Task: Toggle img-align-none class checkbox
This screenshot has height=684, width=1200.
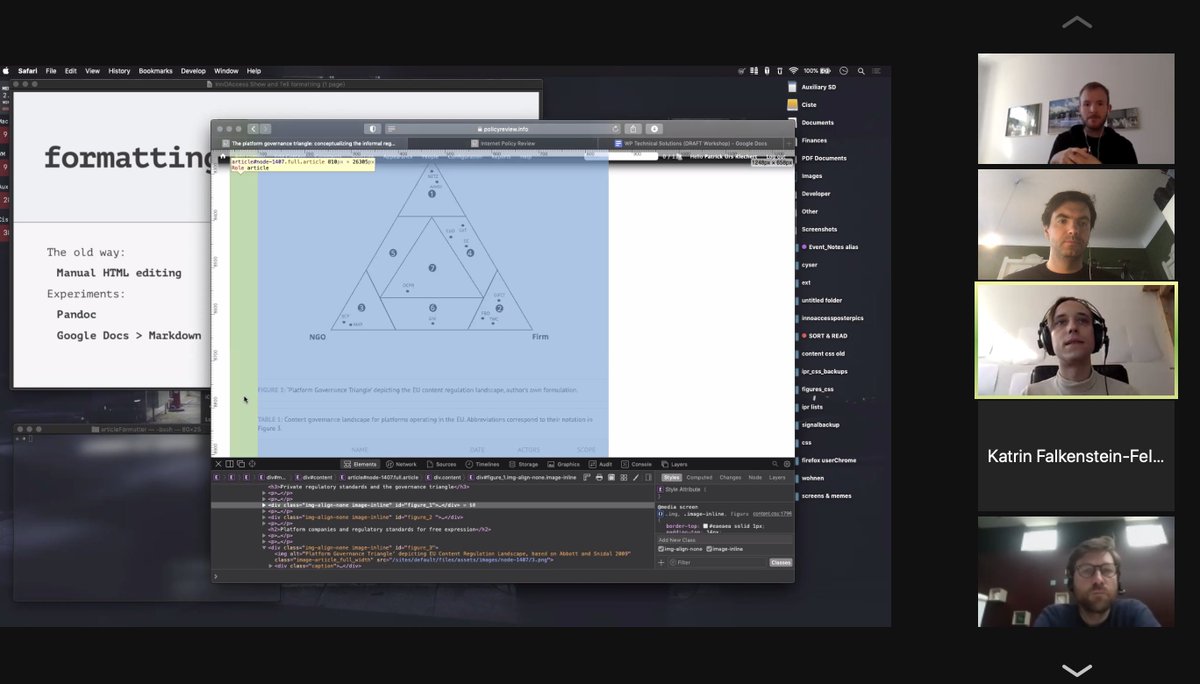Action: [x=661, y=549]
